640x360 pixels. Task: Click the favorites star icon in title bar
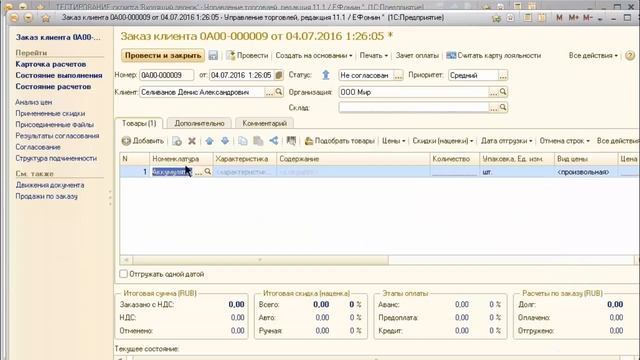(46, 18)
